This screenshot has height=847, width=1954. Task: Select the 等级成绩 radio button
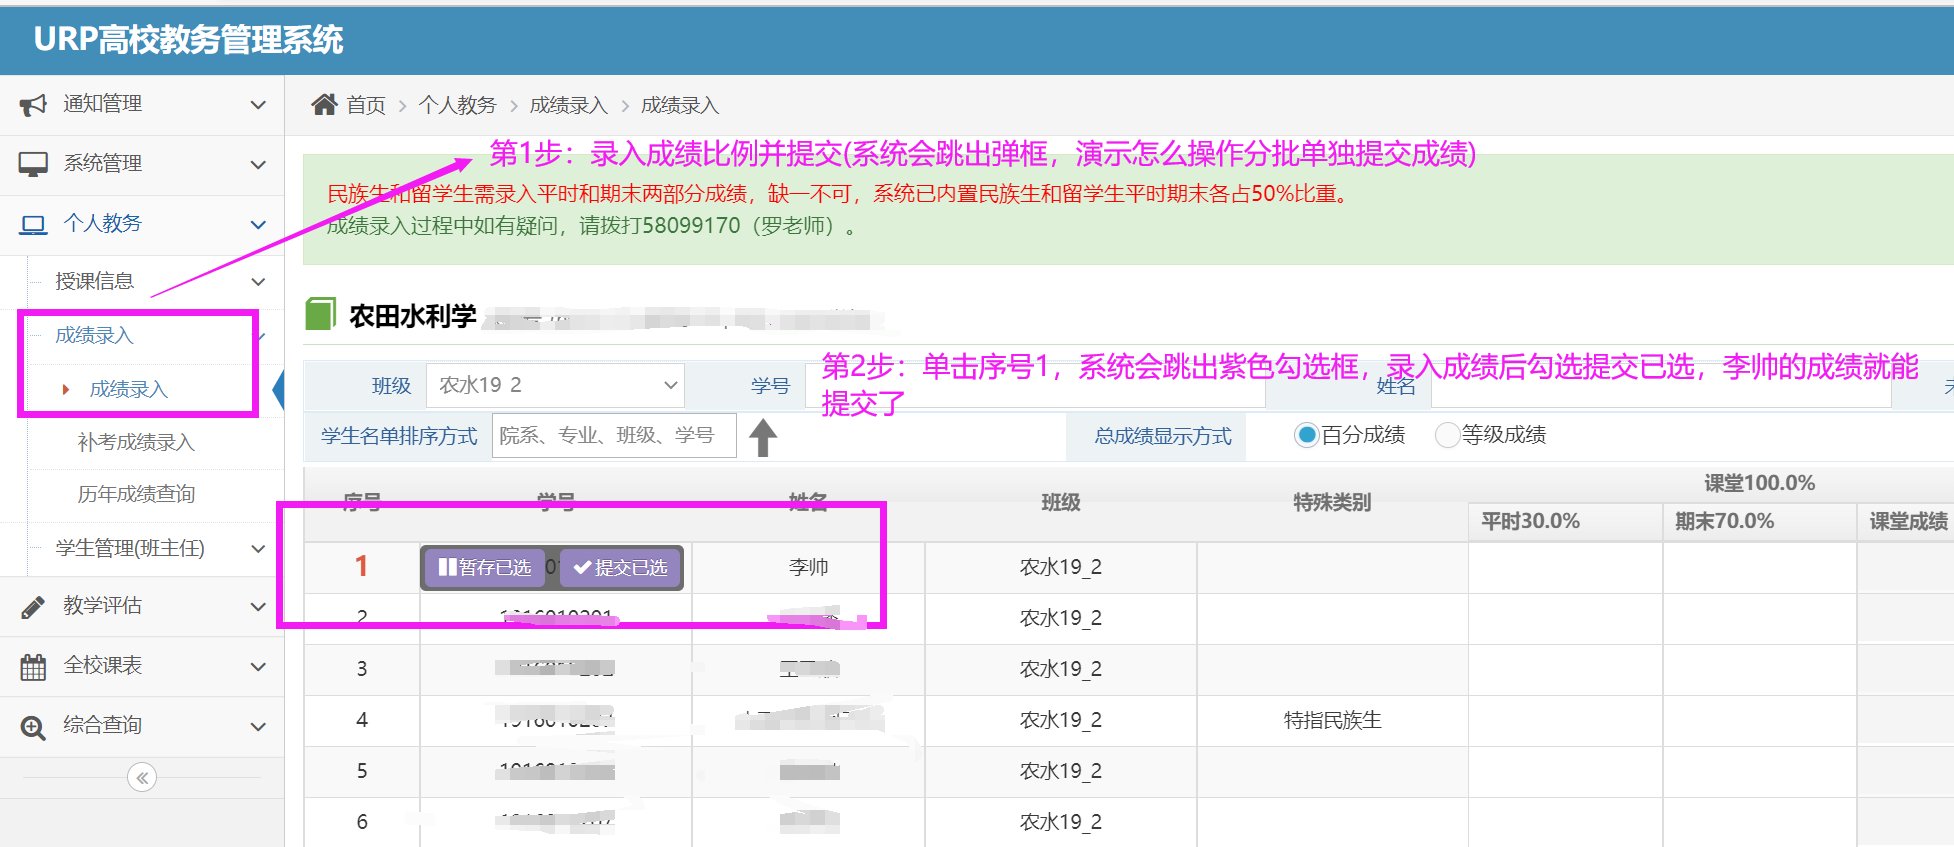coord(1446,435)
